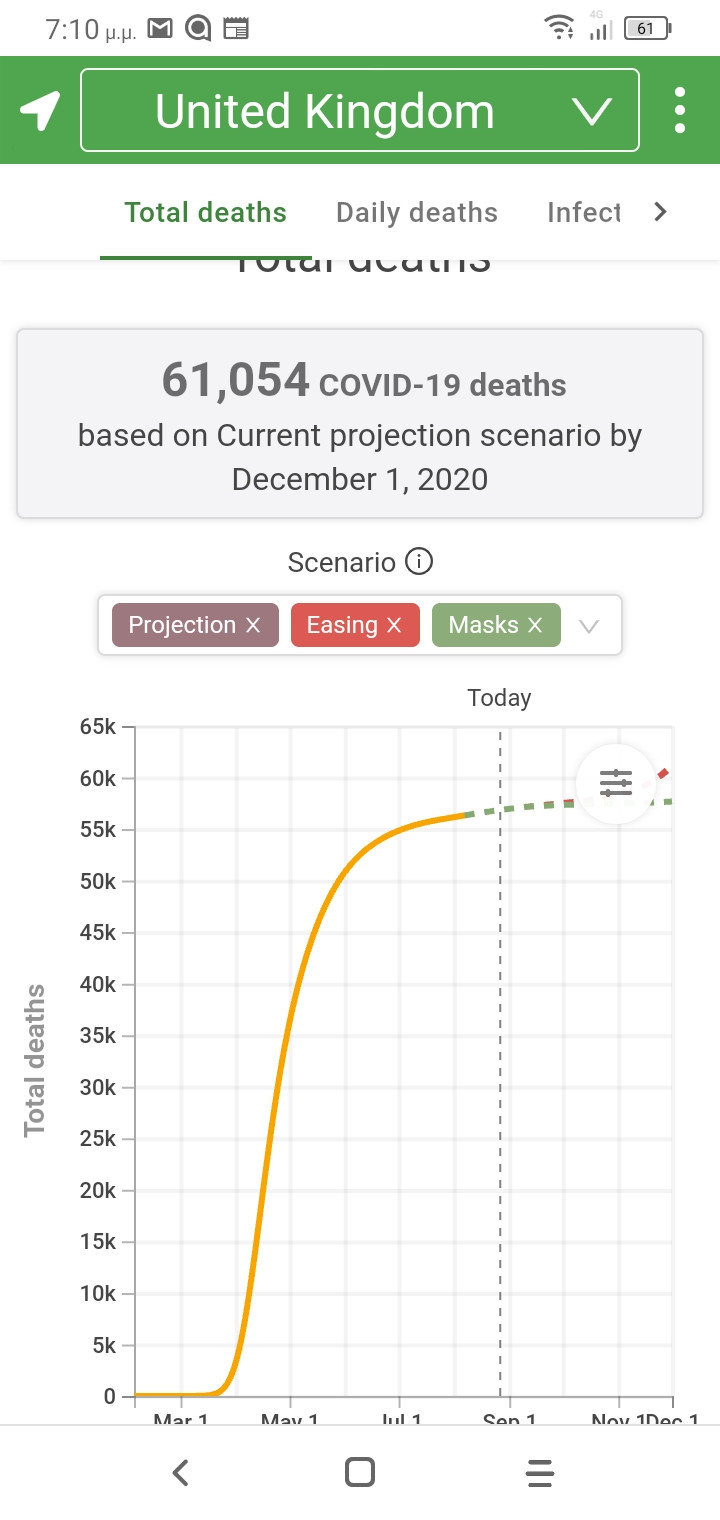Click the orange total deaths curve
The image size is (720, 1520).
coord(290,1000)
